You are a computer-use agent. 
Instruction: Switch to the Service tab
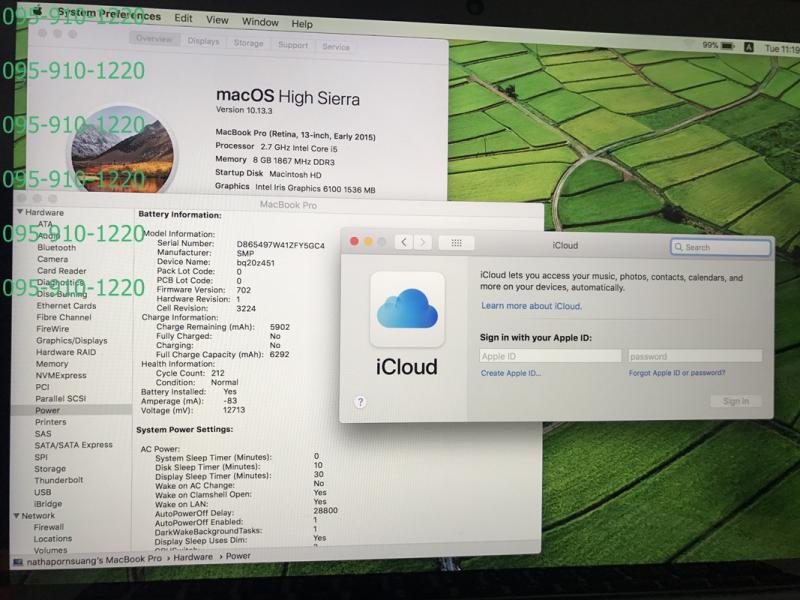[x=336, y=47]
